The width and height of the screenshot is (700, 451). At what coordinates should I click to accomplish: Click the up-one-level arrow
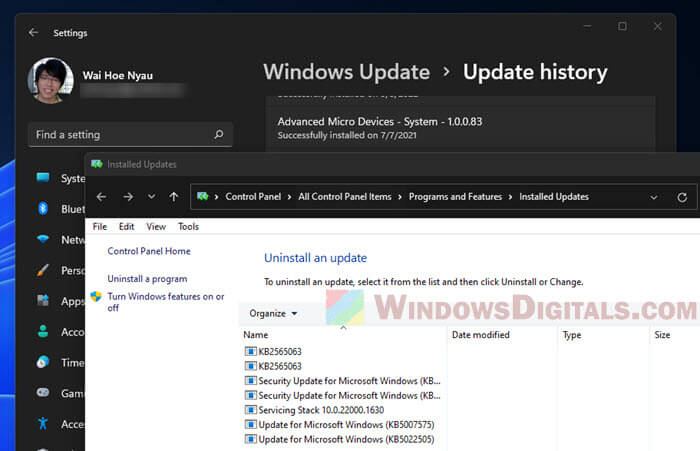coord(174,197)
